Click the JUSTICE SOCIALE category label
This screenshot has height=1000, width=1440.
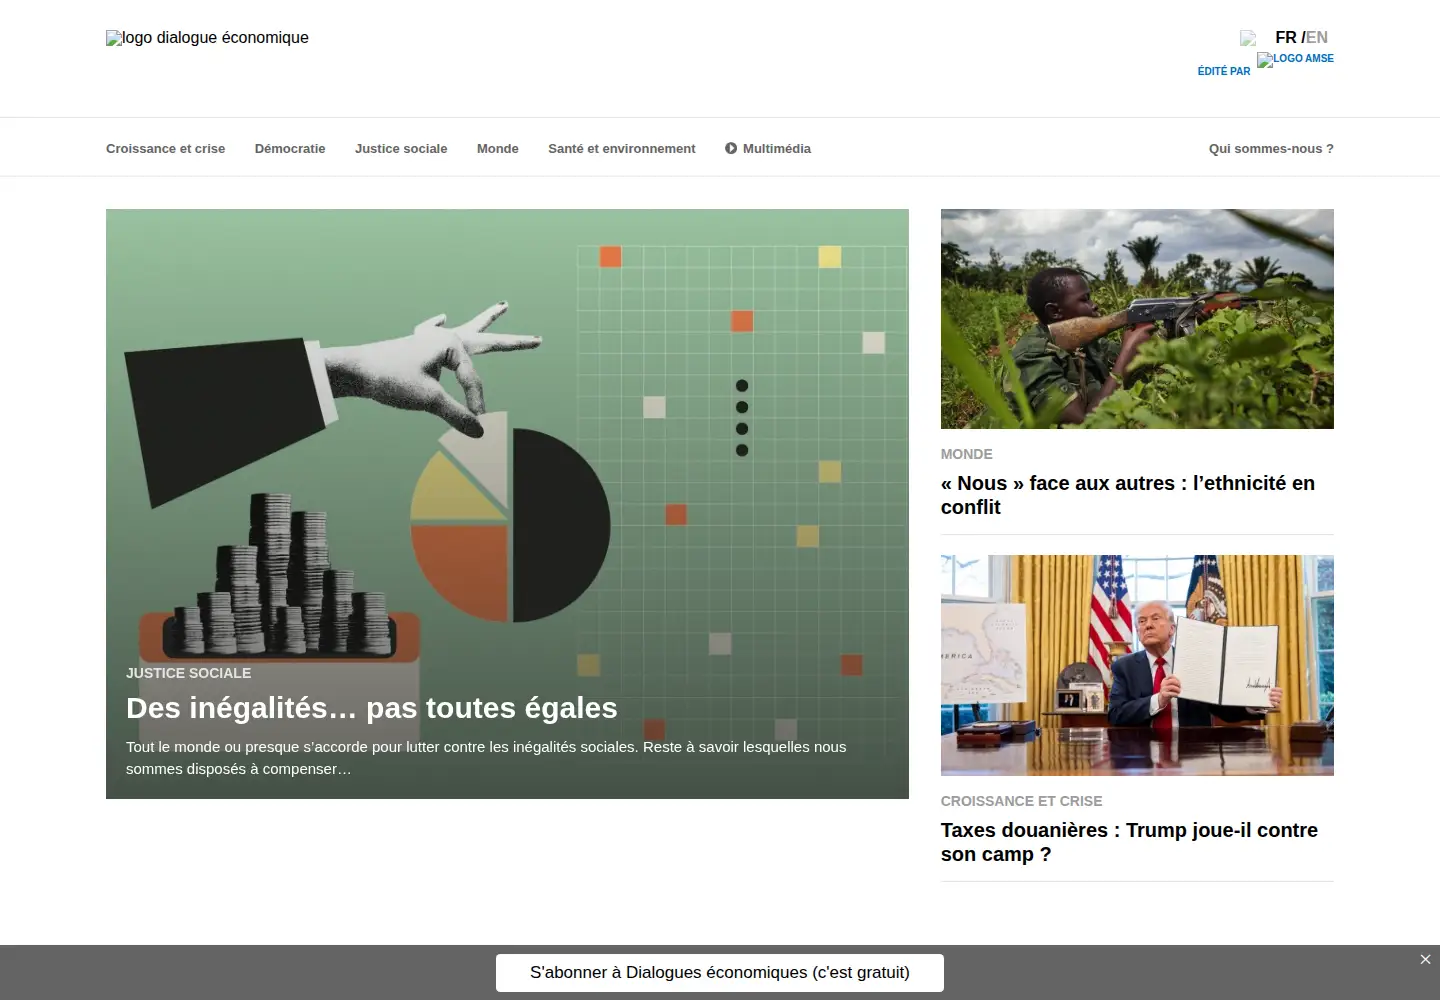[189, 674]
